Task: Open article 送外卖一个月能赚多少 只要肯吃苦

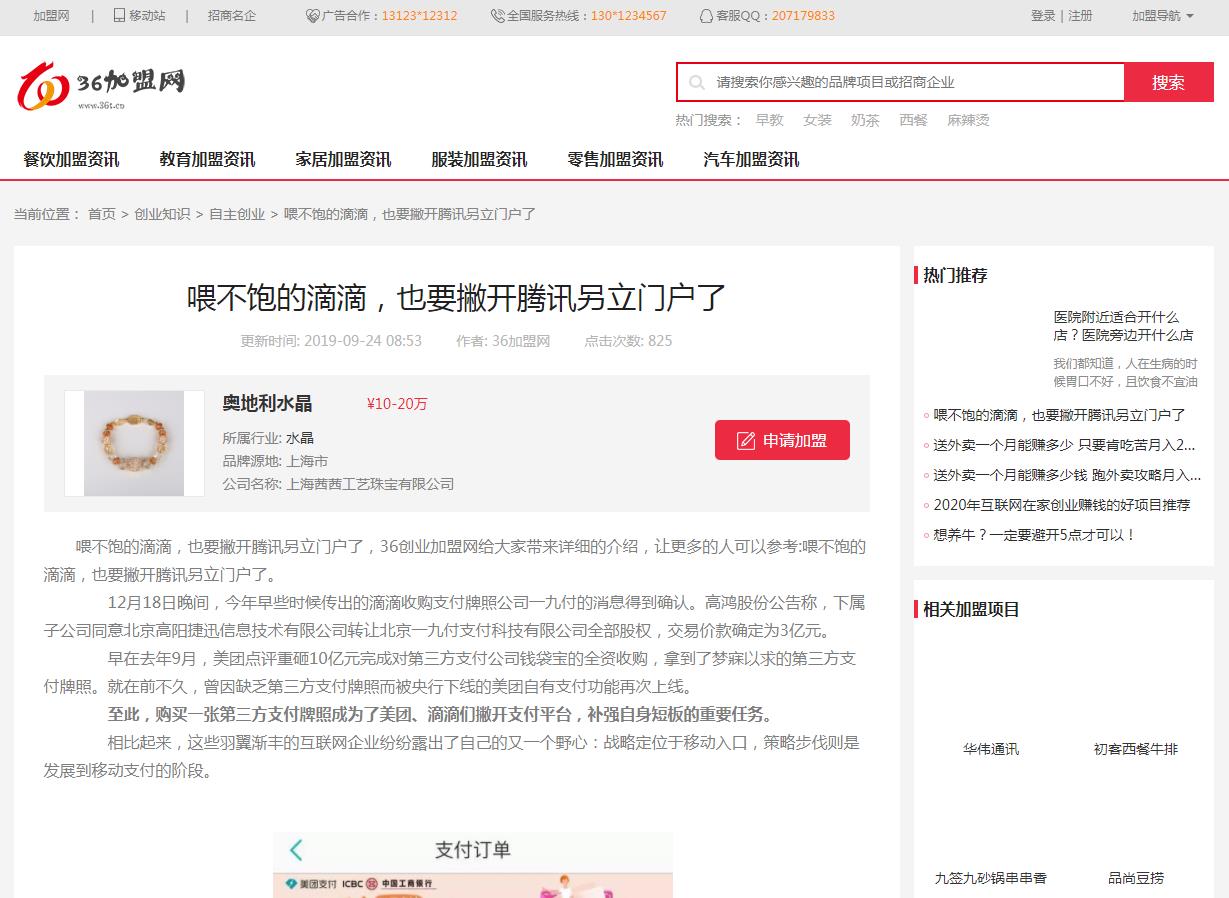Action: 1064,445
